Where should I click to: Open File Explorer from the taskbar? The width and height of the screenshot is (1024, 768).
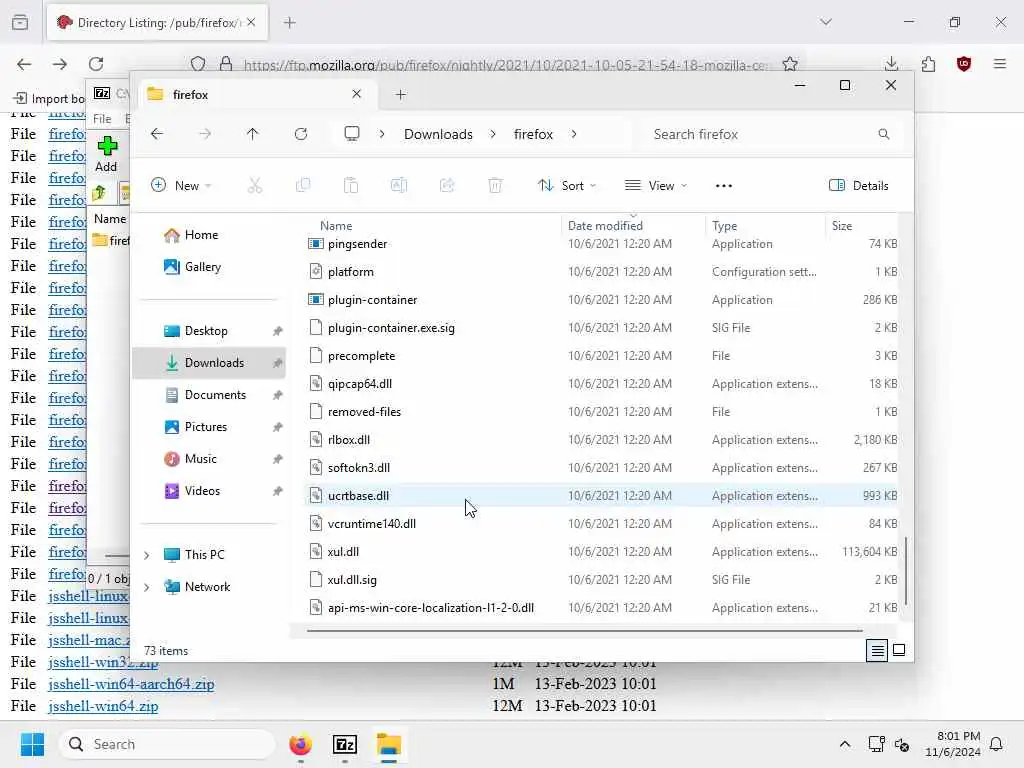pos(389,744)
